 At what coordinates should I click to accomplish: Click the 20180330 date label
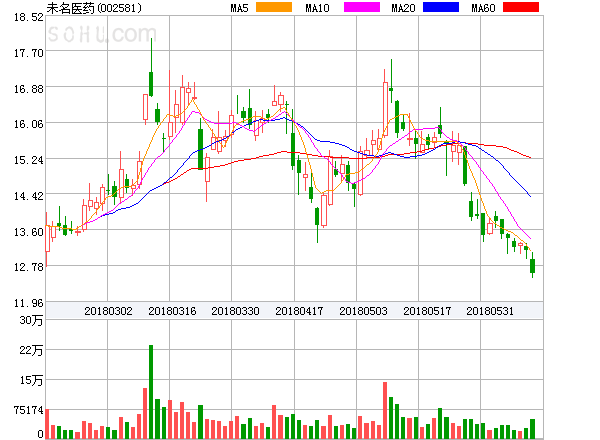click(235, 311)
